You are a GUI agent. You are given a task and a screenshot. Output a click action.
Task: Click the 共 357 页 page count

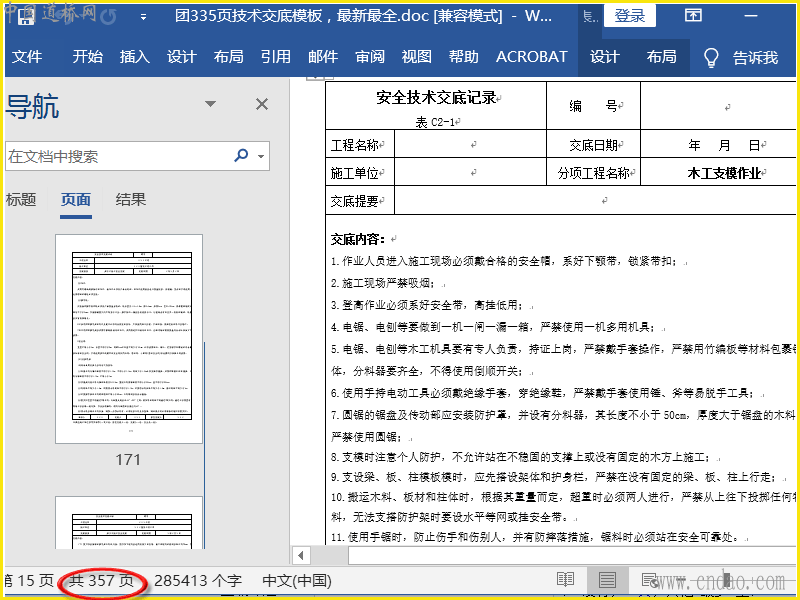(101, 580)
